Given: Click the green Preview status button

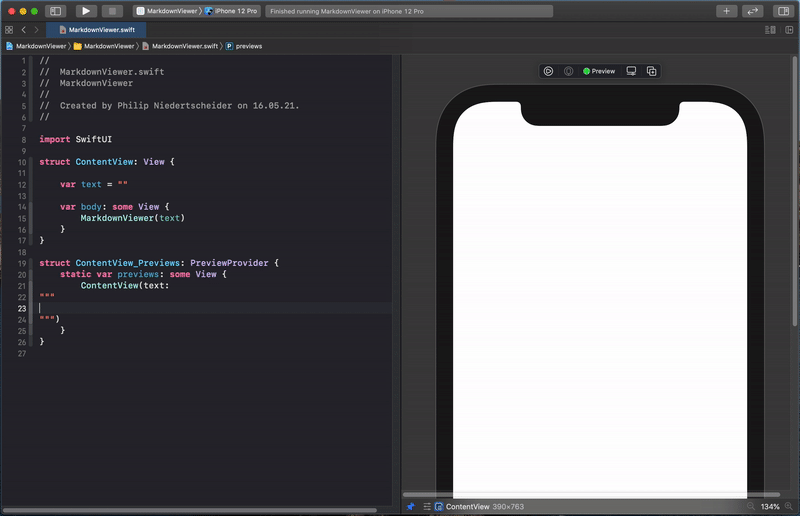Looking at the screenshot, I should (x=599, y=71).
